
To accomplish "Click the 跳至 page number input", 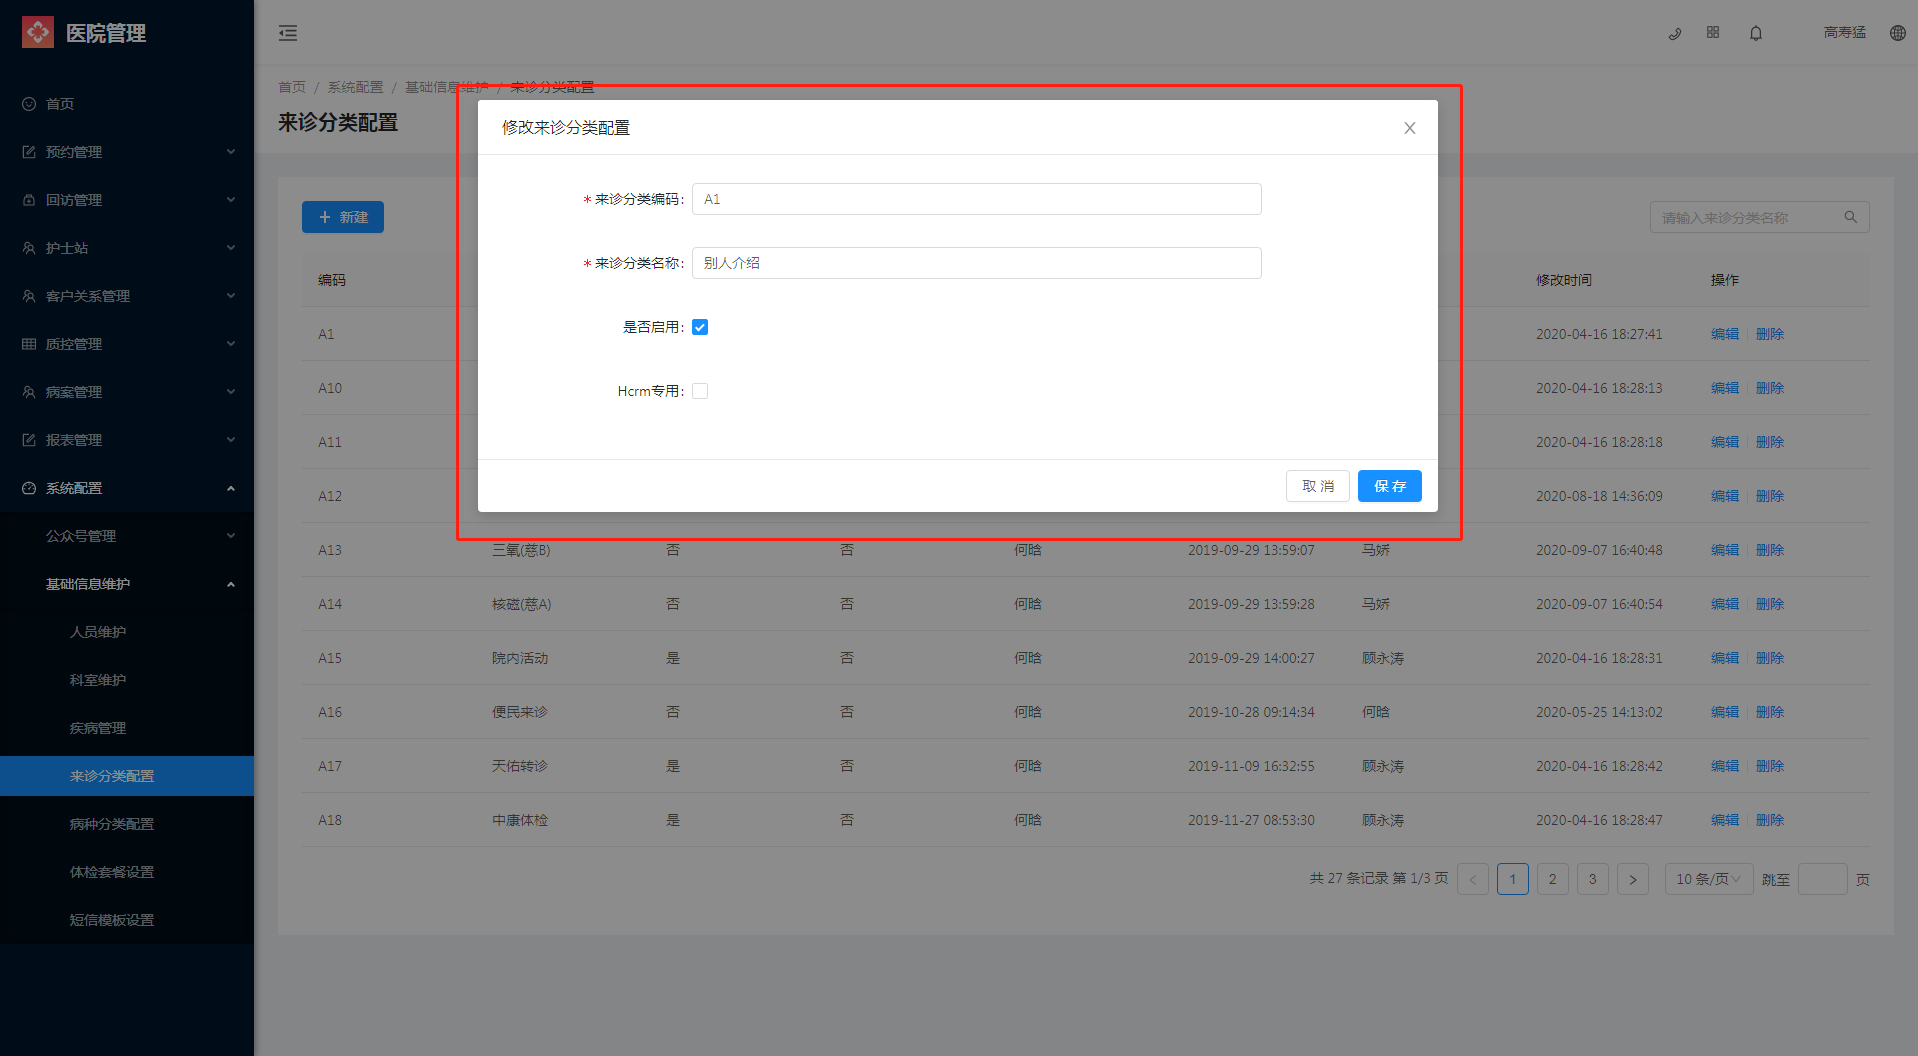I will tap(1822, 879).
